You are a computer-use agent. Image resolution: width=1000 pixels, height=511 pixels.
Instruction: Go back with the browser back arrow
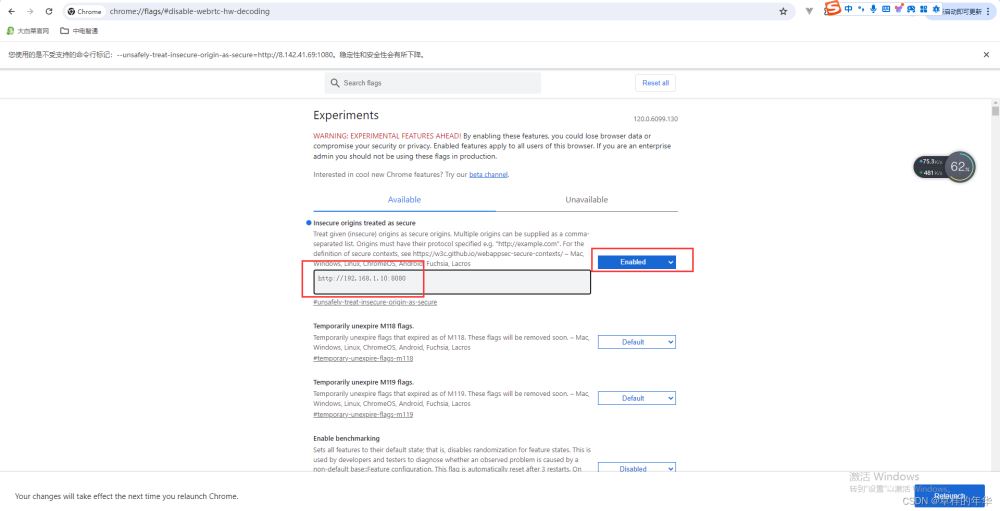(11, 11)
